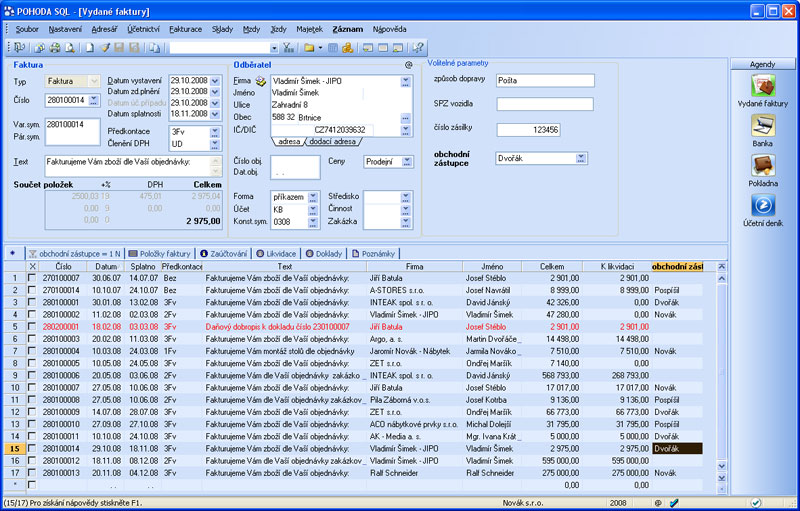Open the Účetnictví menu
The width and height of the screenshot is (800, 511).
point(143,29)
